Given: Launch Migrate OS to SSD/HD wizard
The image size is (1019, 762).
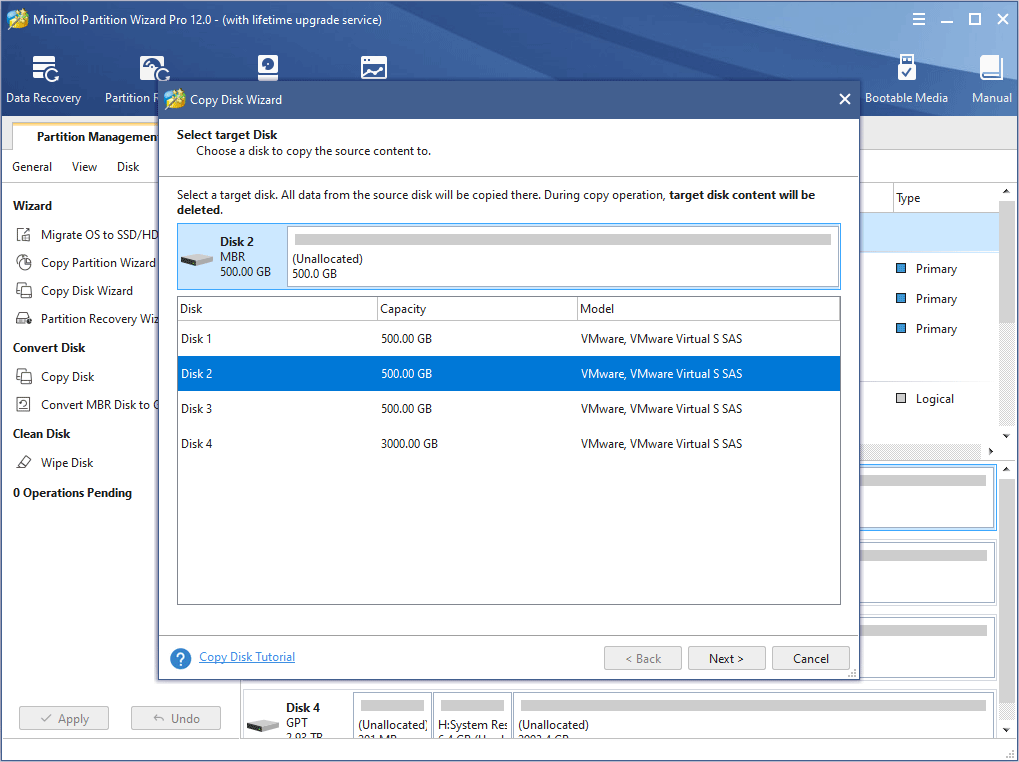Looking at the screenshot, I should click(86, 235).
